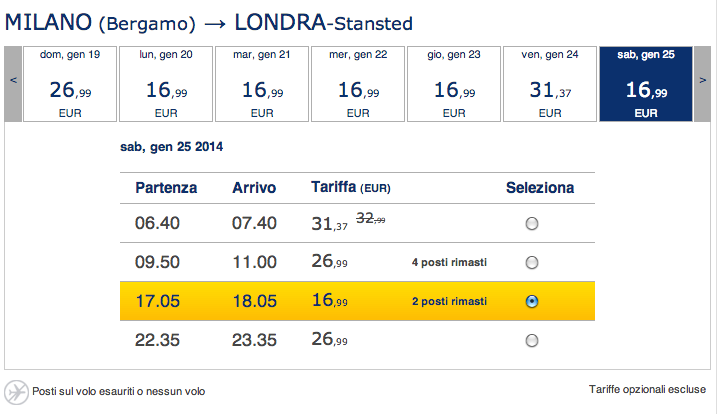Switch to the dom, gen 19 date tab
Image resolution: width=717 pixels, height=414 pixels.
pos(70,85)
